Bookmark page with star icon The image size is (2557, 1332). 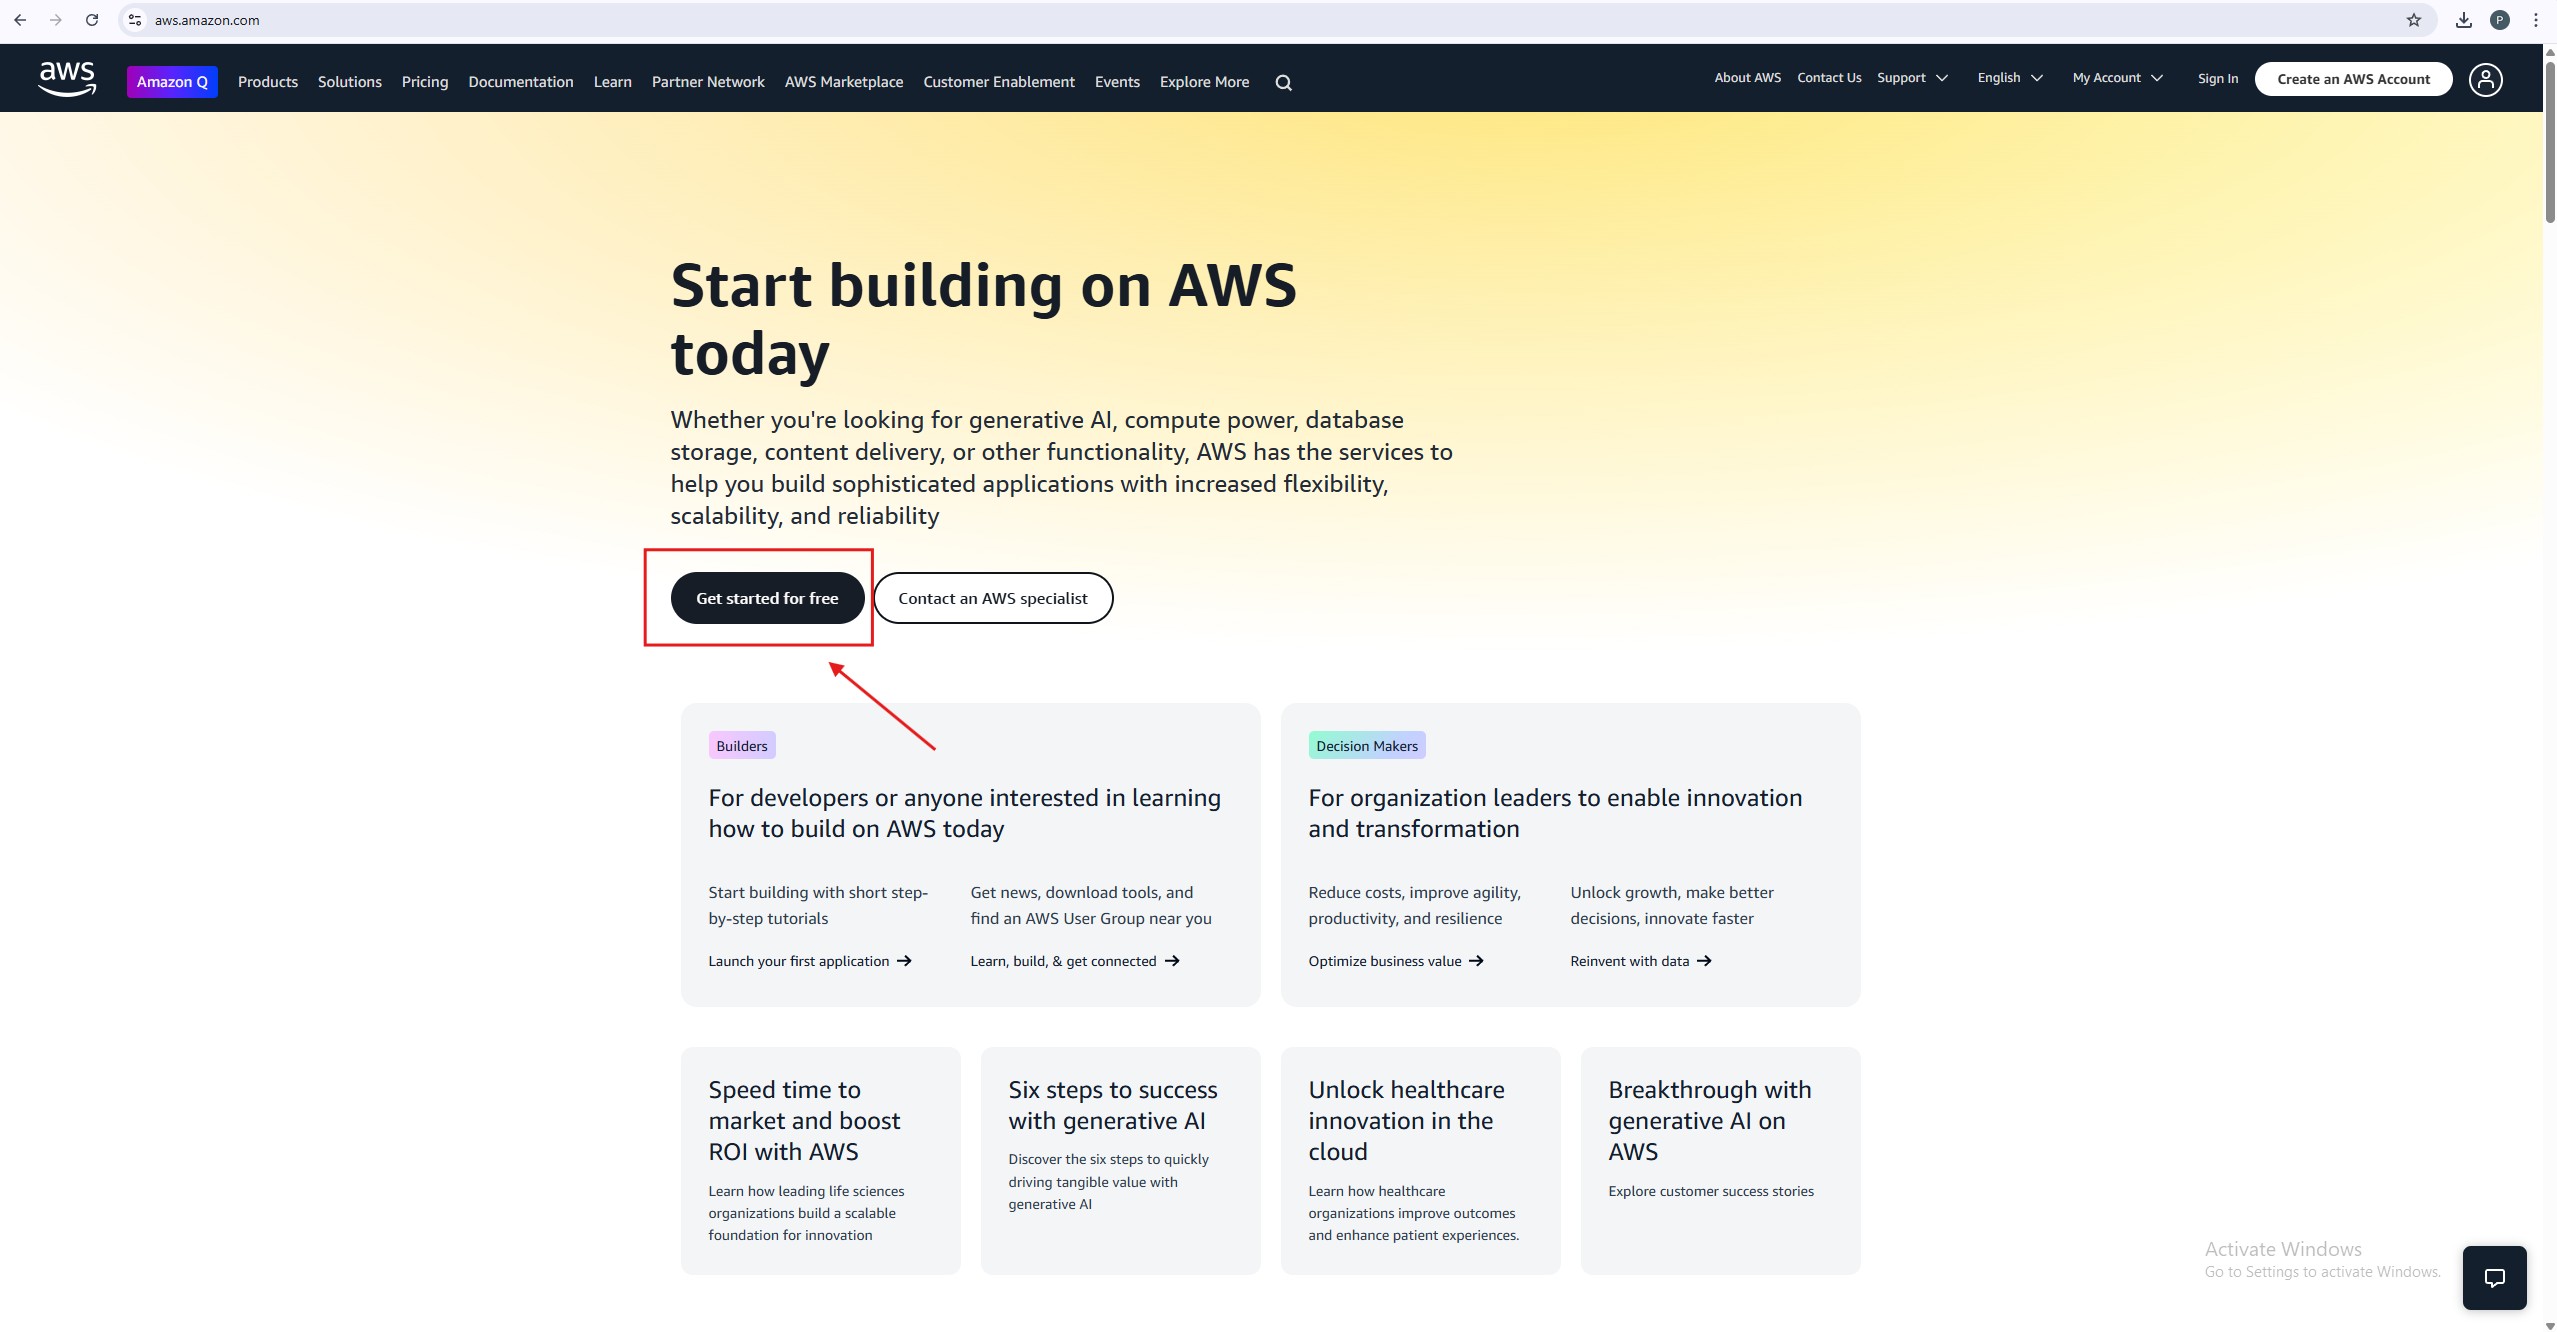2413,20
